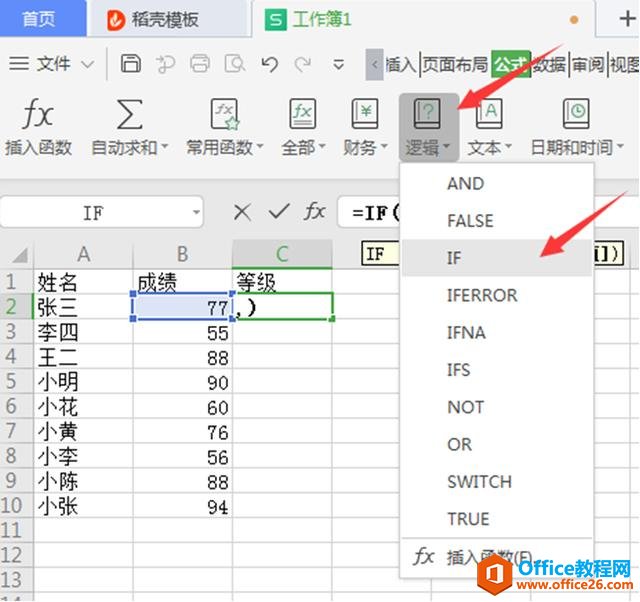Click the export PDF icon beside Save
This screenshot has height=602, width=640.
tap(166, 64)
